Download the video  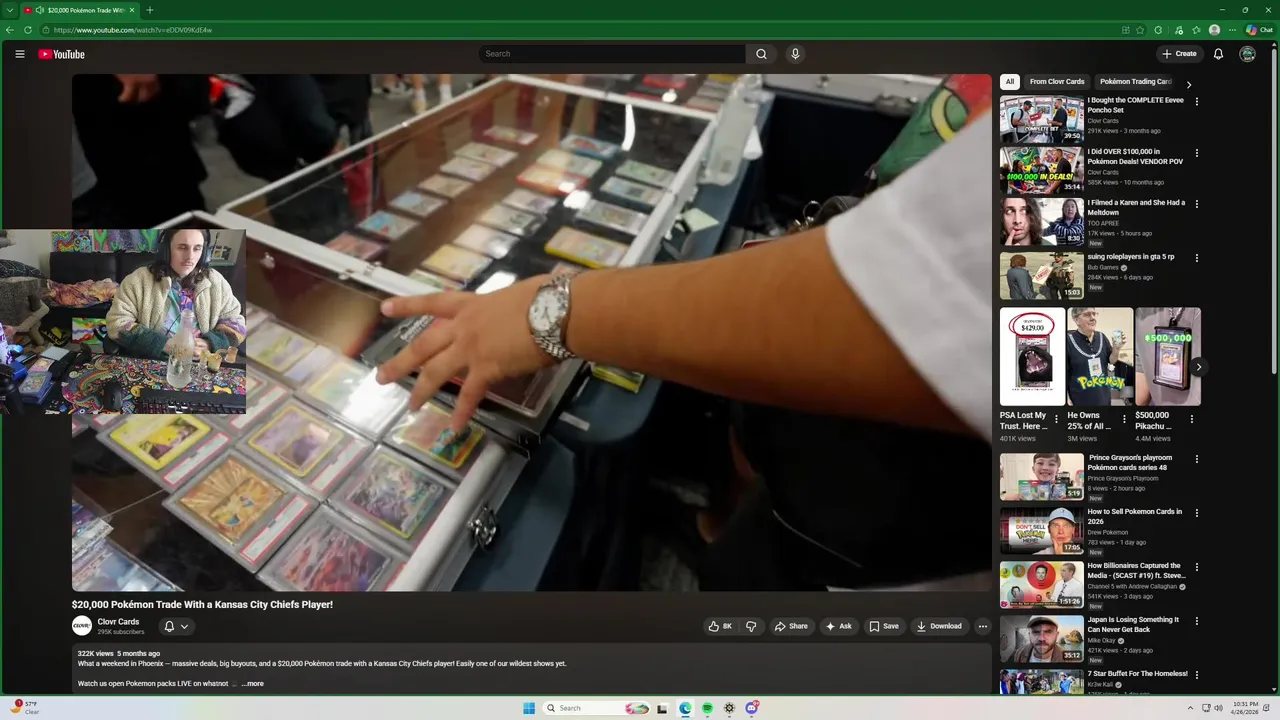coord(939,626)
